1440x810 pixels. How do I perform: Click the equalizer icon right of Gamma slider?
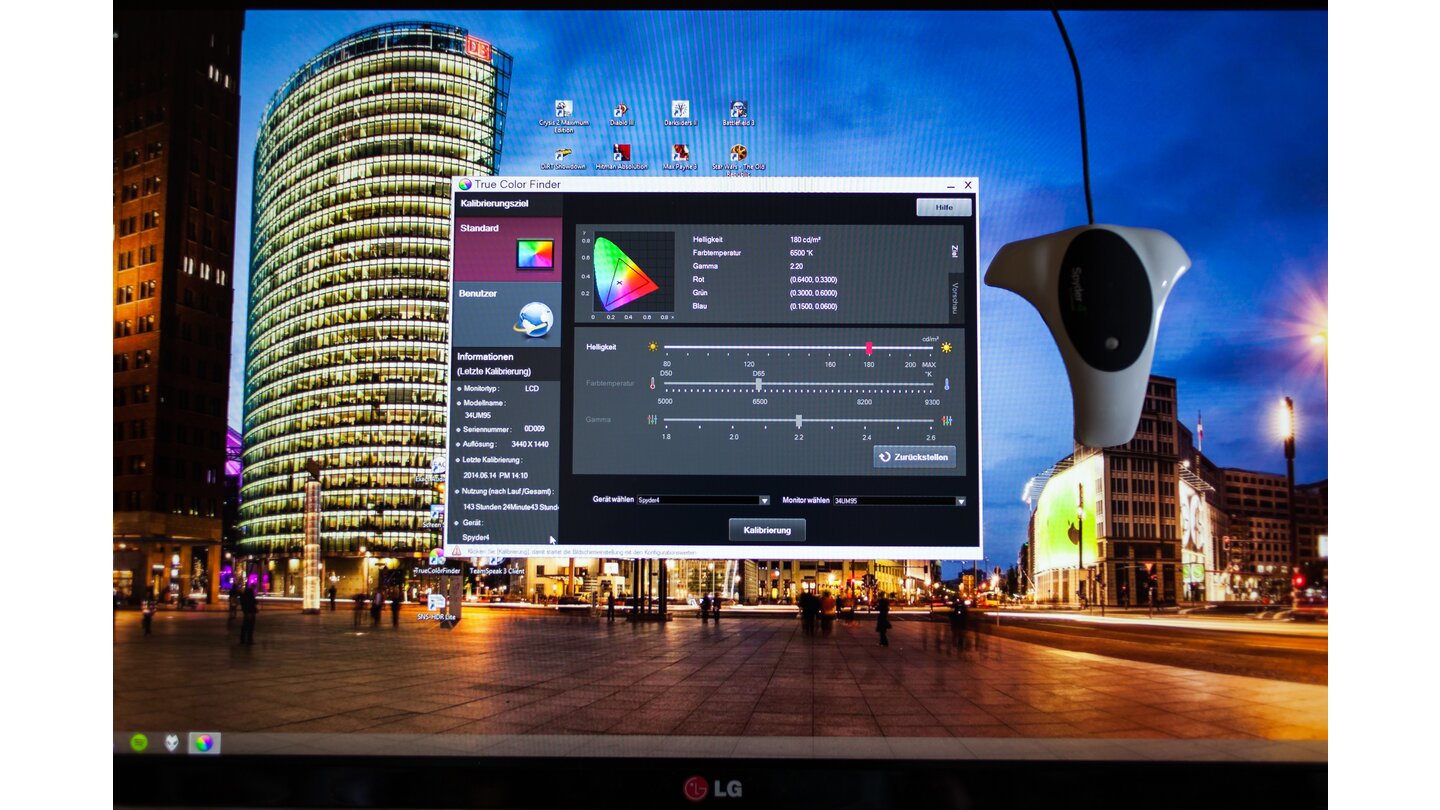[946, 421]
